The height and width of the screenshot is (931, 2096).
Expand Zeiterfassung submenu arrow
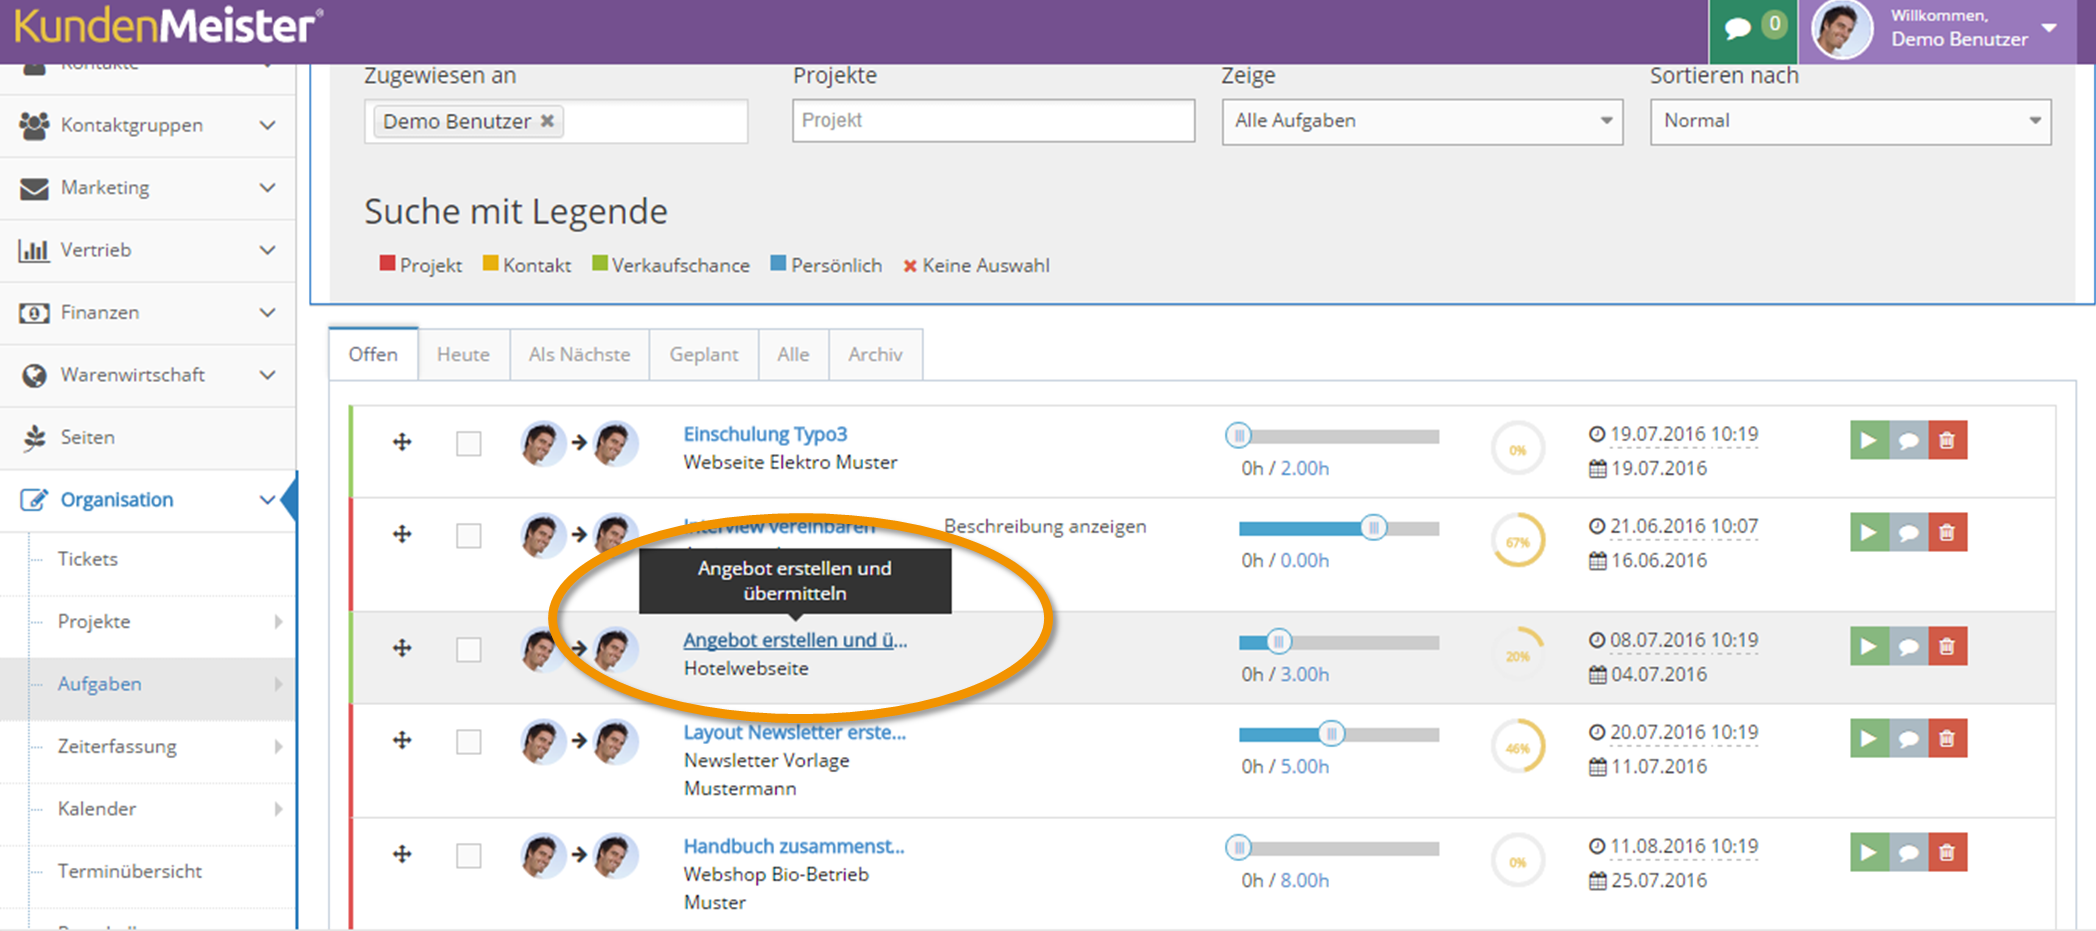click(x=278, y=747)
